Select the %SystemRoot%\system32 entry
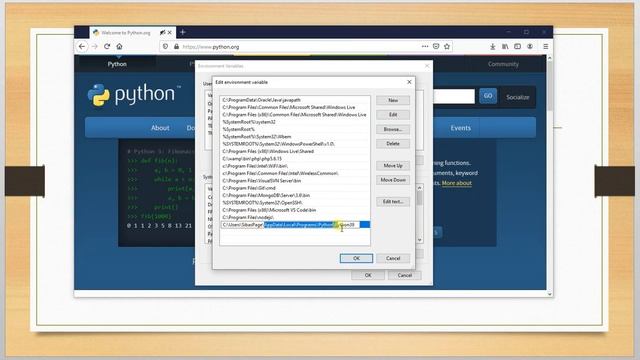640x360 pixels. tap(295, 122)
